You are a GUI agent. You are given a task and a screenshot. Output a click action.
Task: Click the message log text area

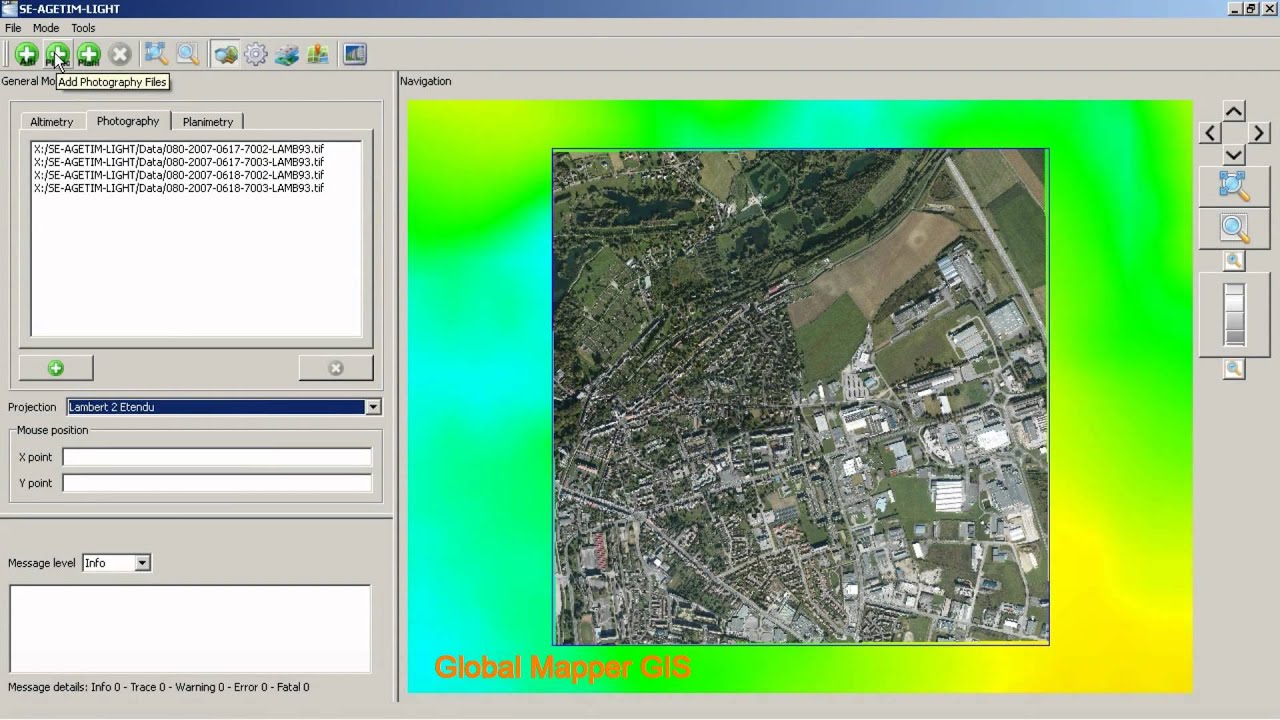coord(190,629)
